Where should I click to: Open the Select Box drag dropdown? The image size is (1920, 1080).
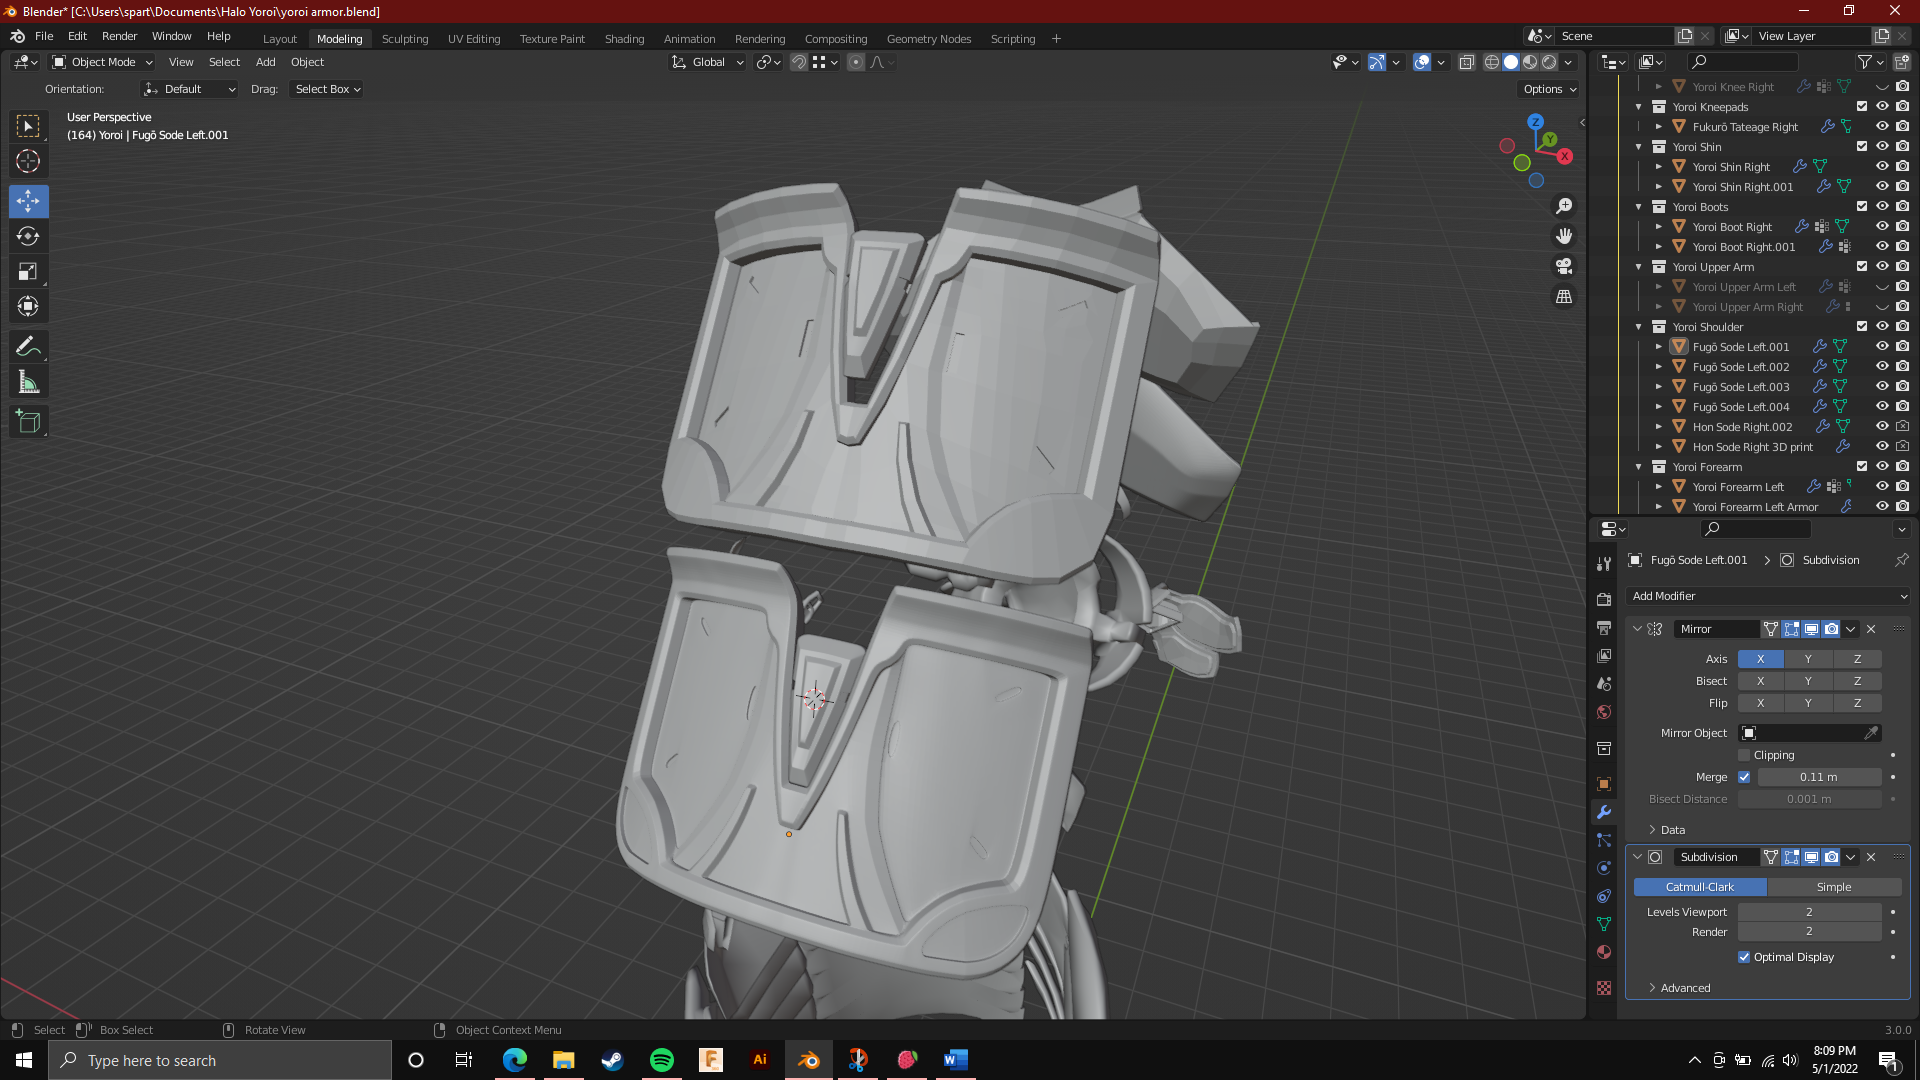328,89
